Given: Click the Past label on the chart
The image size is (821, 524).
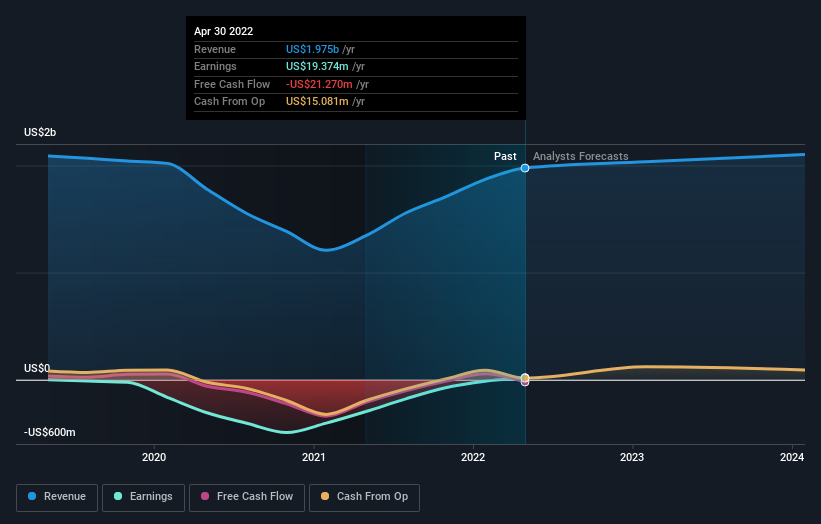Looking at the screenshot, I should point(505,156).
